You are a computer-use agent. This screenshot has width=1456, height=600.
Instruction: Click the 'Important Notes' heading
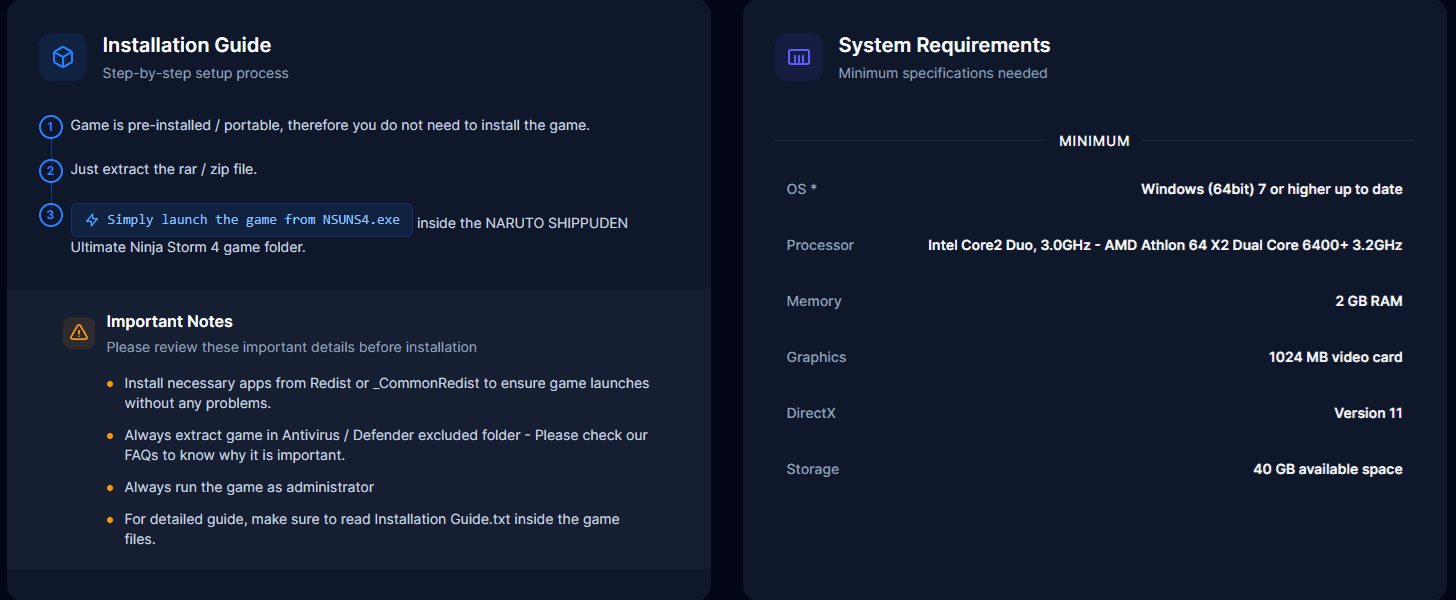coord(170,322)
